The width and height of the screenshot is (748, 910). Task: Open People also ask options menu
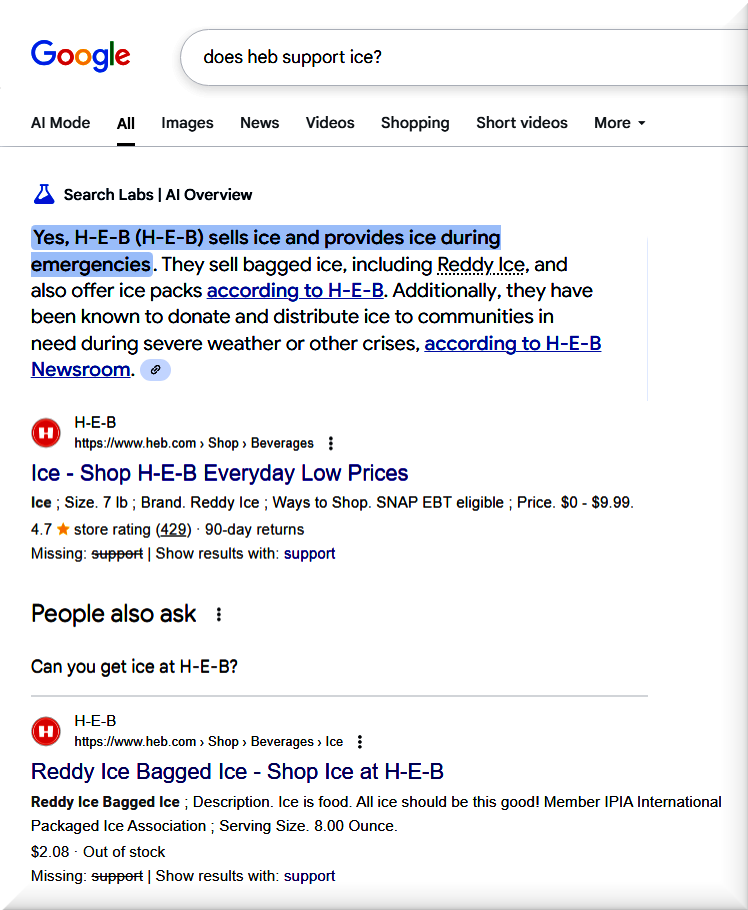click(219, 614)
